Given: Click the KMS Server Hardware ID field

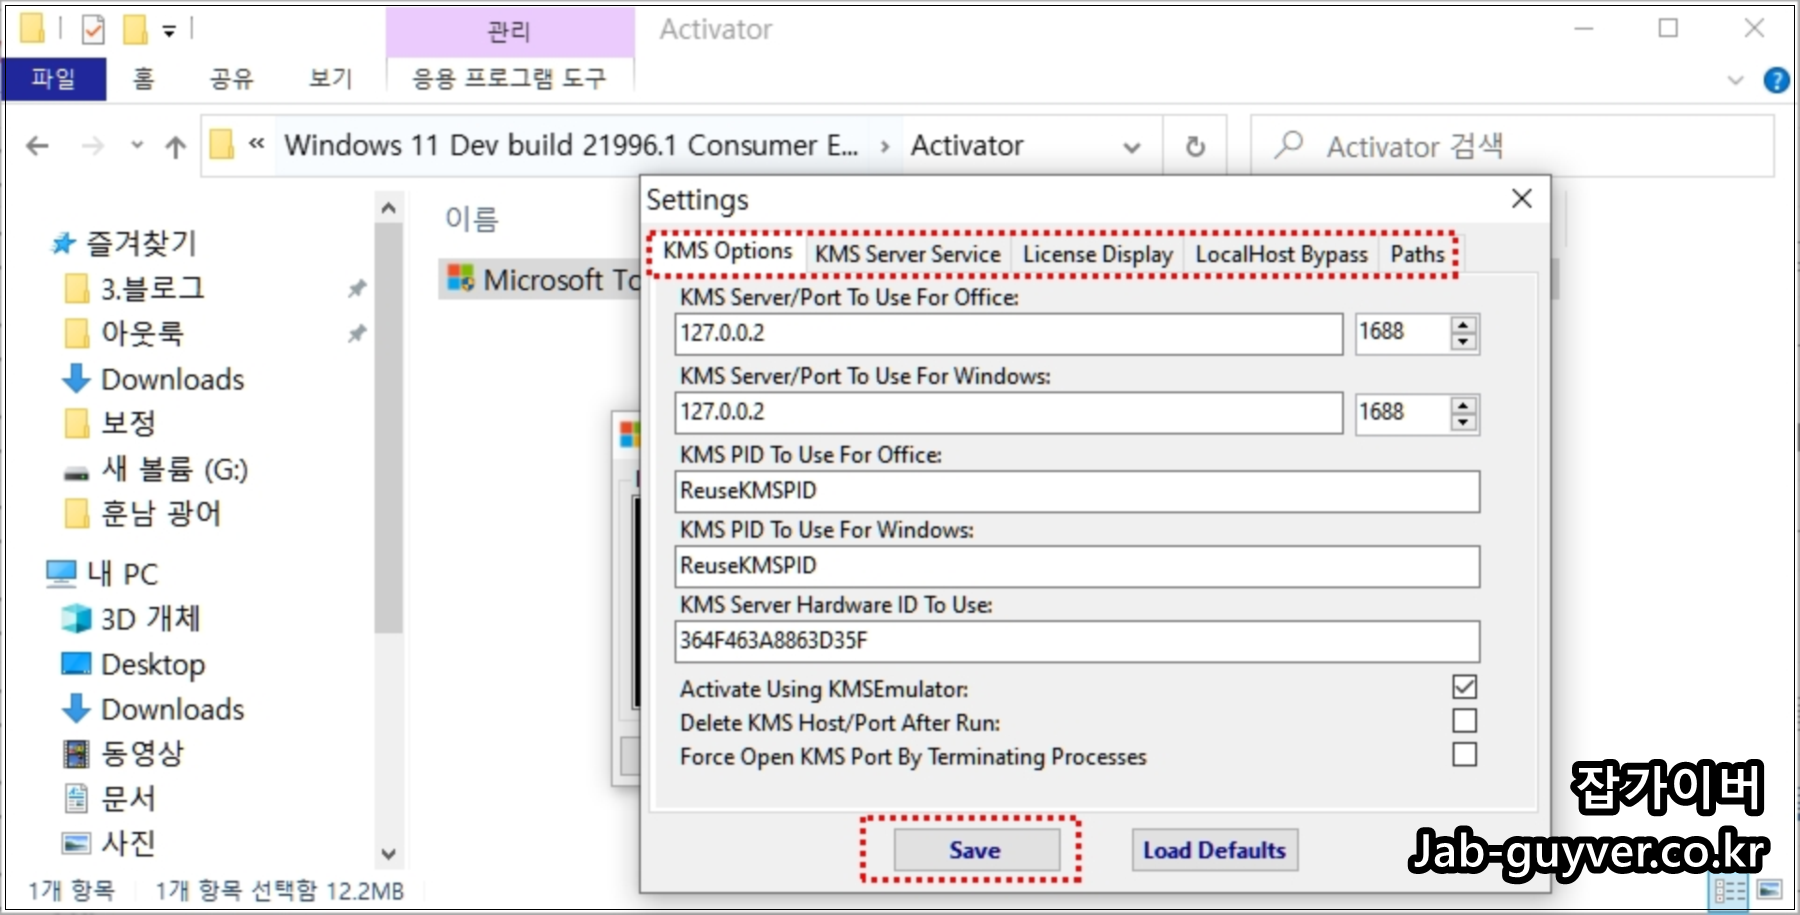Looking at the screenshot, I should tap(1077, 641).
